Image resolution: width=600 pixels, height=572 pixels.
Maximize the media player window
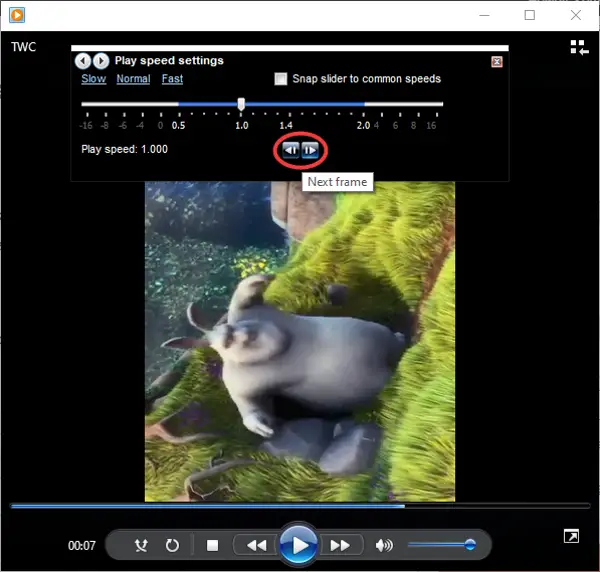[x=530, y=15]
